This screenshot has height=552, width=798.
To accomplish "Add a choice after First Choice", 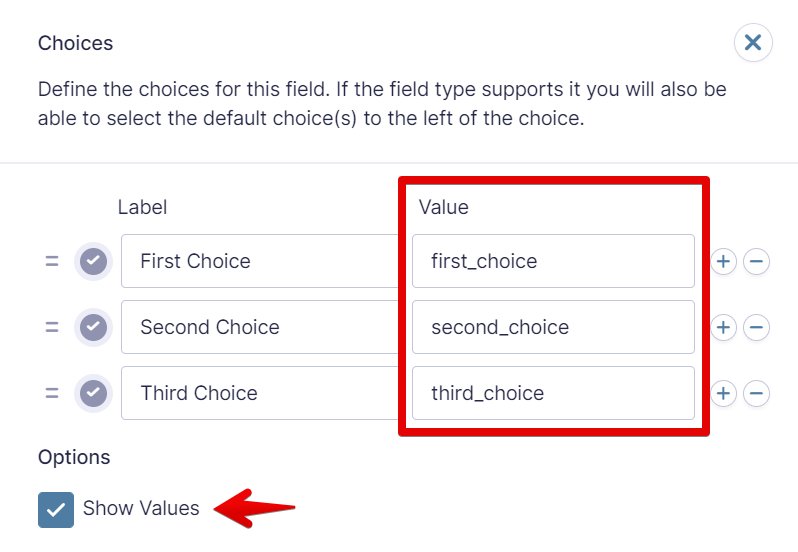I will [x=723, y=262].
